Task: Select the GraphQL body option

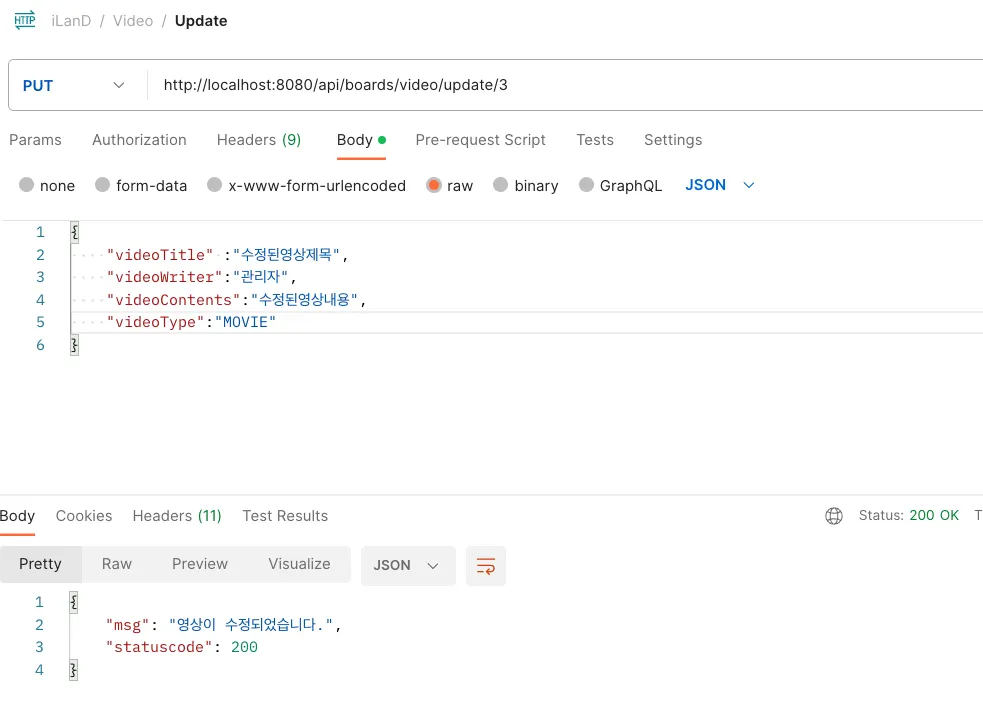Action: point(586,185)
